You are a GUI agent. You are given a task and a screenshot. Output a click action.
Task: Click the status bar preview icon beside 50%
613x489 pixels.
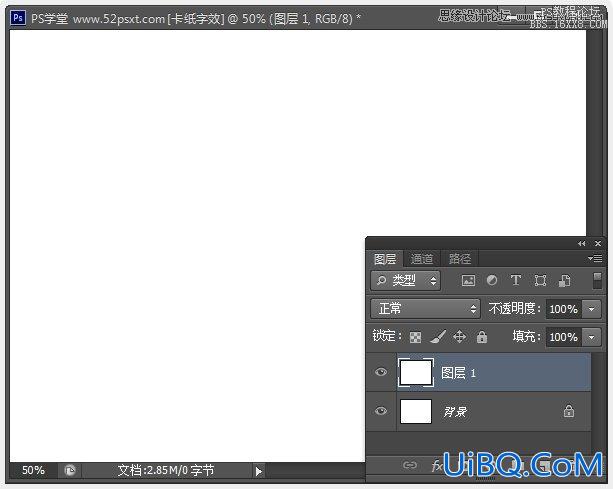70,470
